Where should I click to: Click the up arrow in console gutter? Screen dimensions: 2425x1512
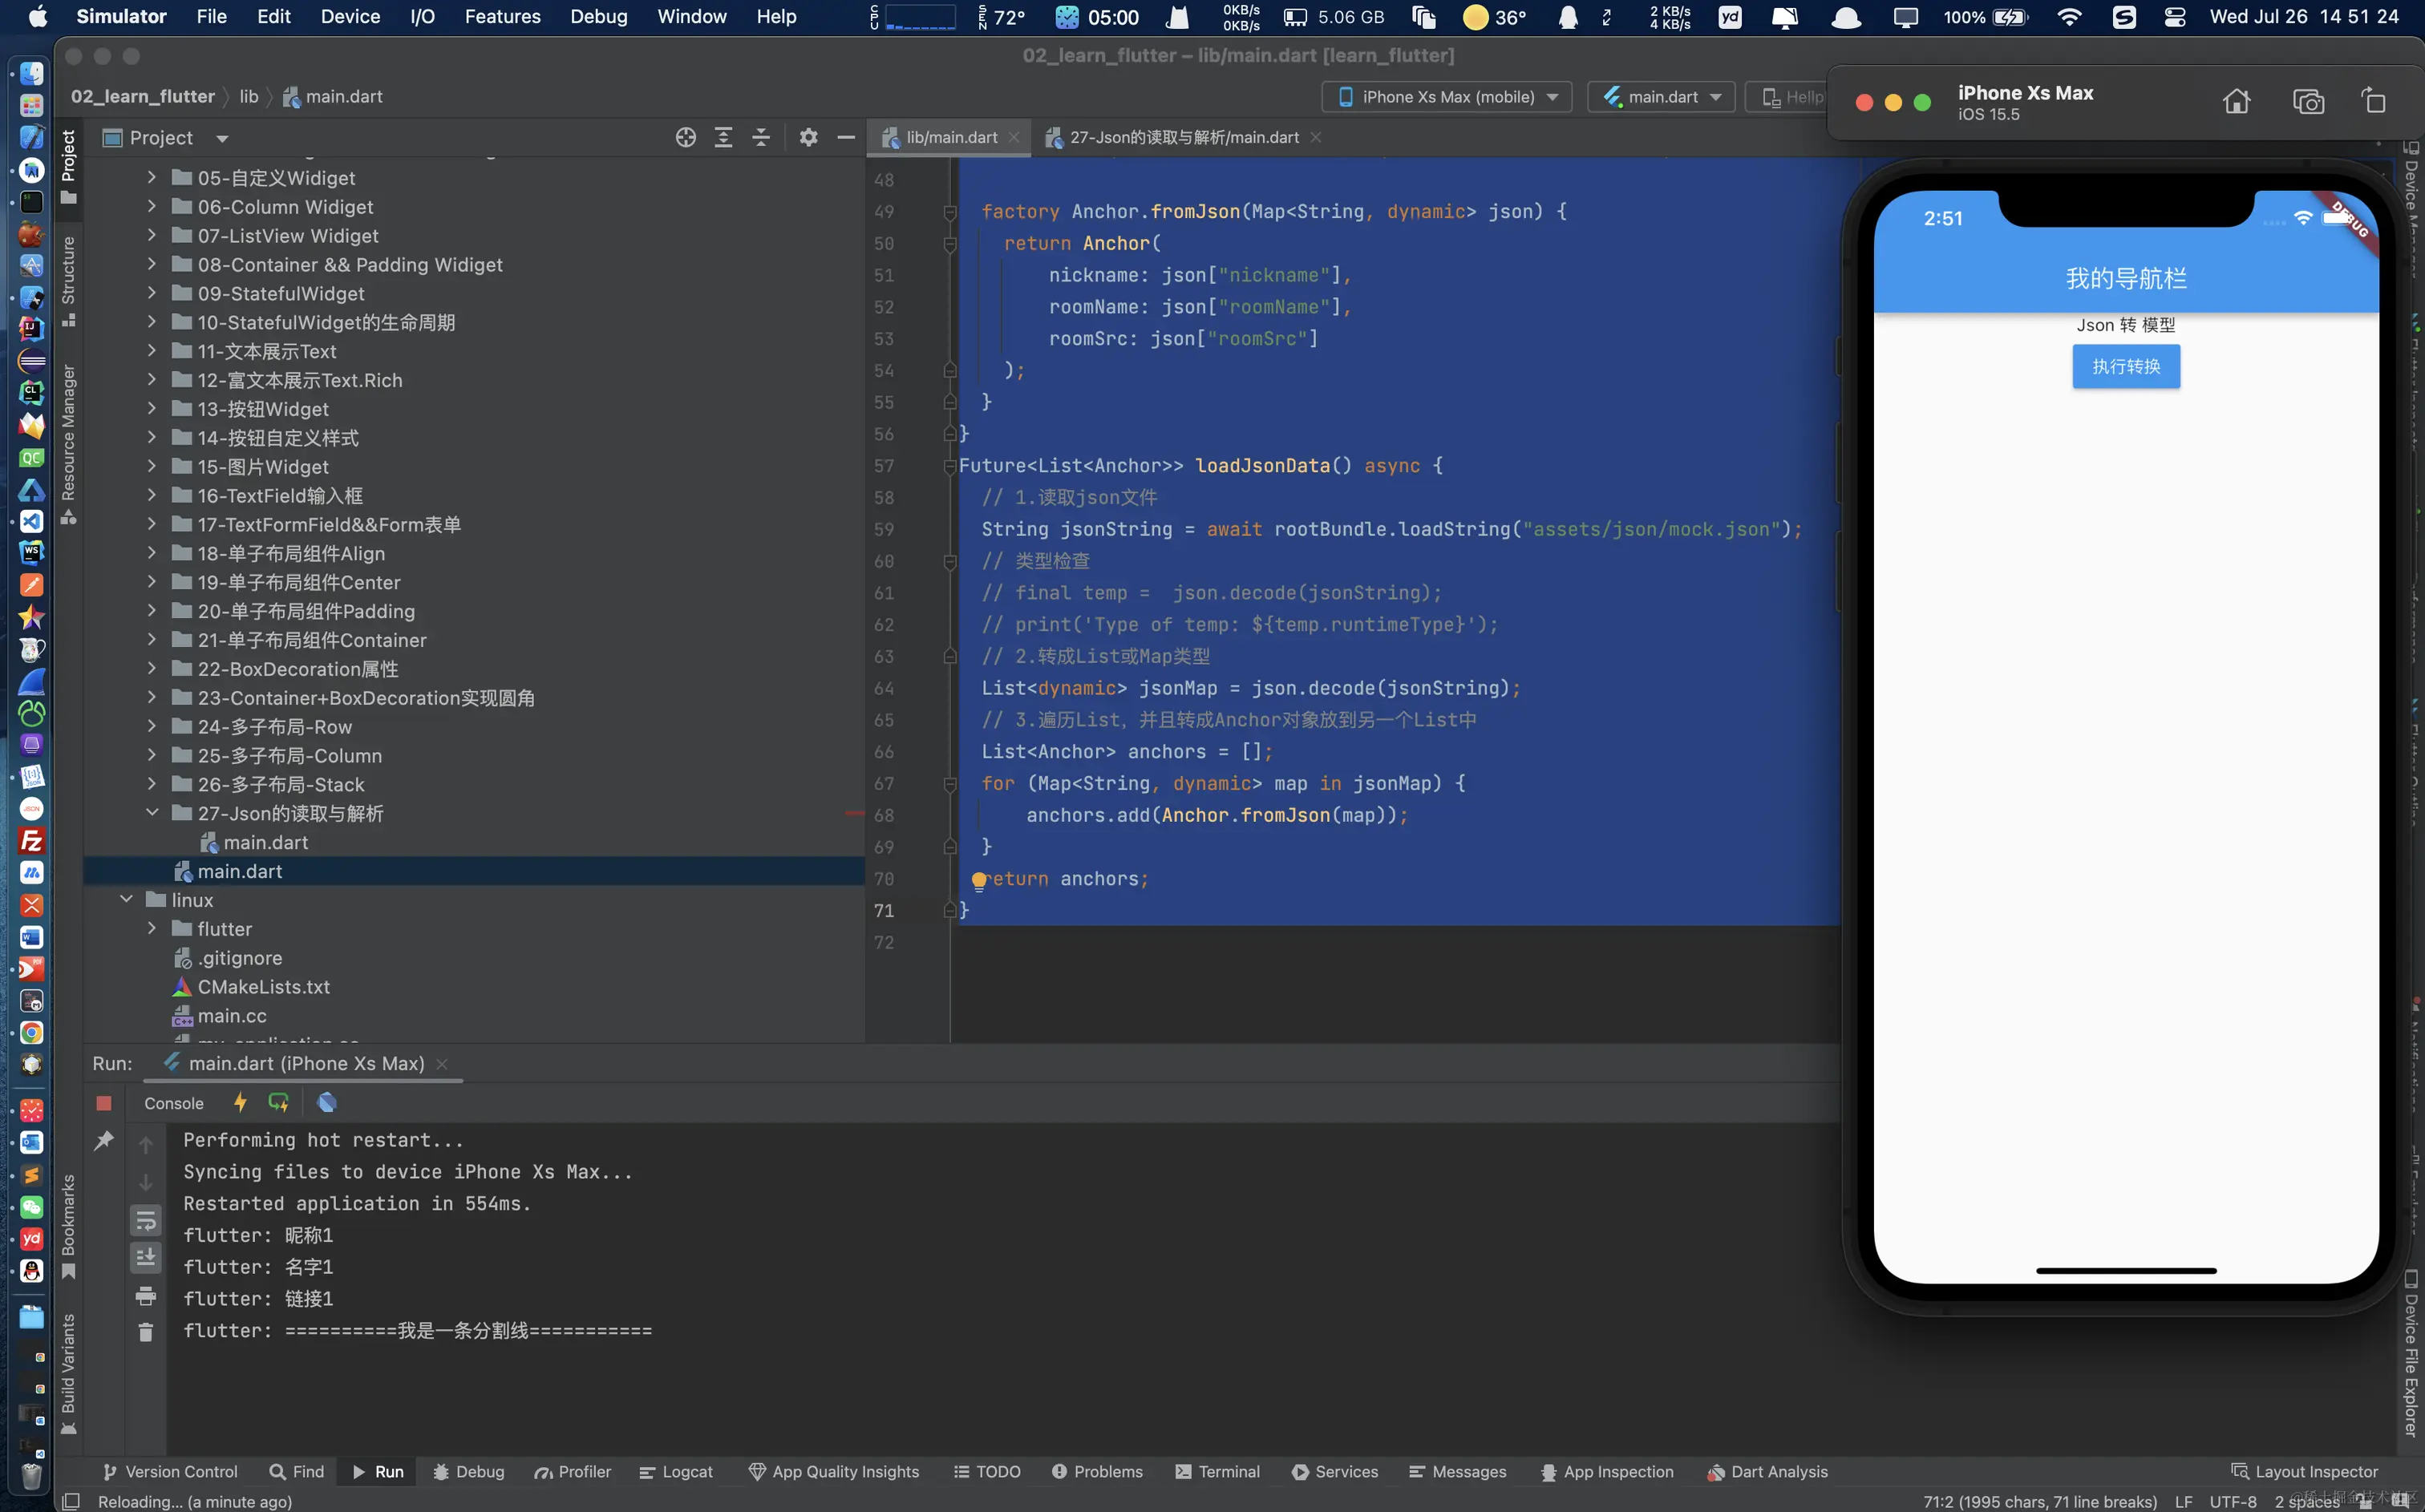click(146, 1145)
